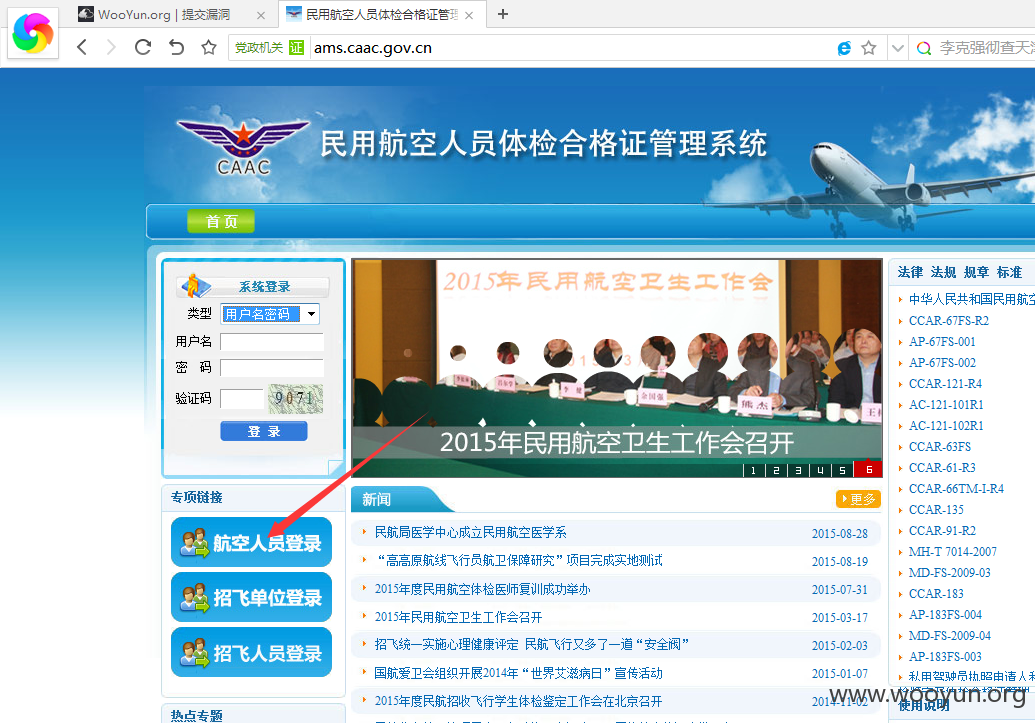The image size is (1035, 723).
Task: Open news “高高原航线飞行员航卫保障研究”项目完成实地测试
Action: (519, 561)
